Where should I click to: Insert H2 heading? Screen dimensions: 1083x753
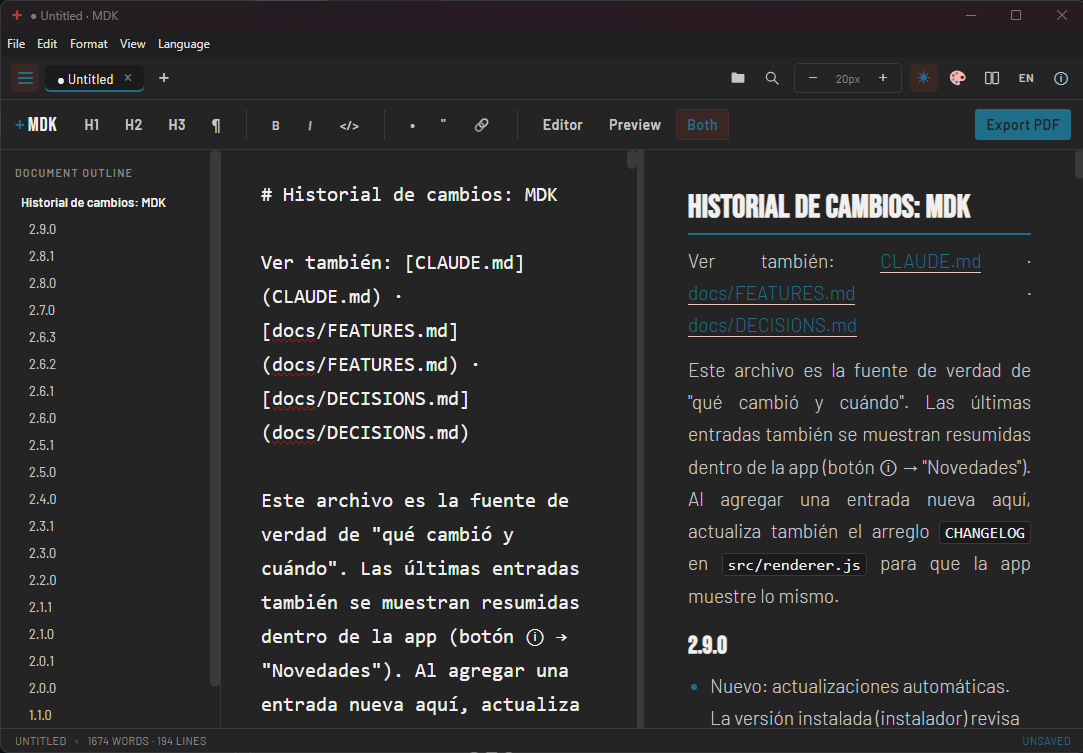pos(133,125)
